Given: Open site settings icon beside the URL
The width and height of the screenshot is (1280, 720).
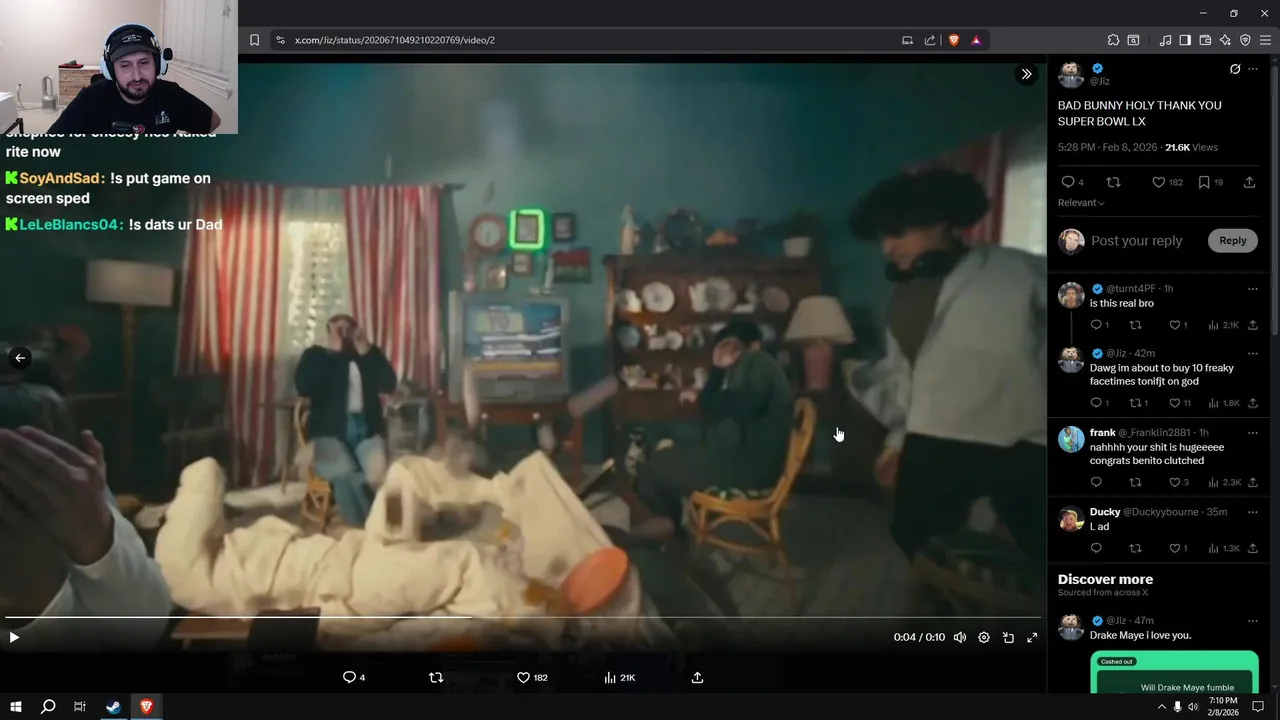Looking at the screenshot, I should coord(280,40).
